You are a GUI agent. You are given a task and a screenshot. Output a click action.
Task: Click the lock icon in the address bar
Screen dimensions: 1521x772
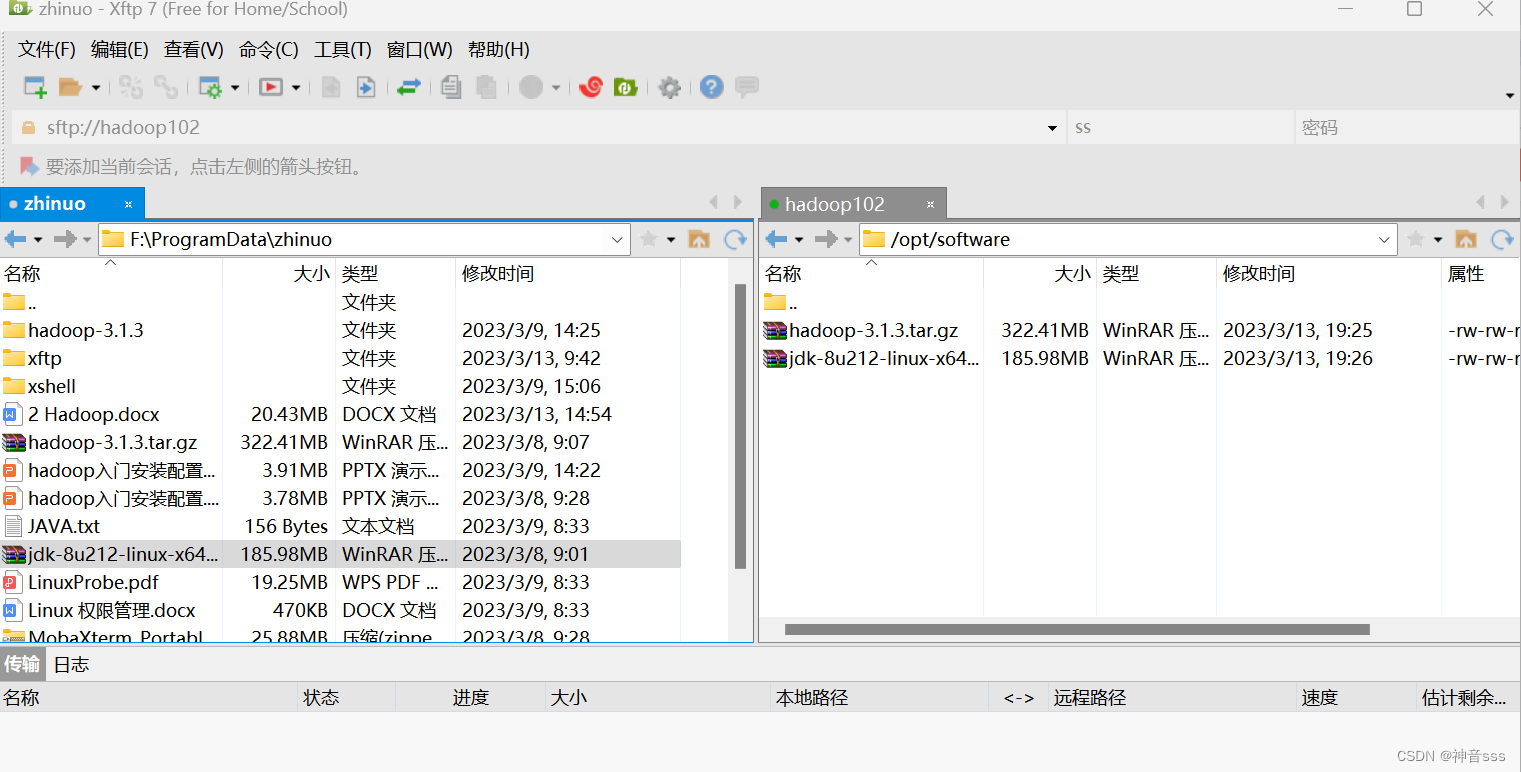(x=29, y=127)
